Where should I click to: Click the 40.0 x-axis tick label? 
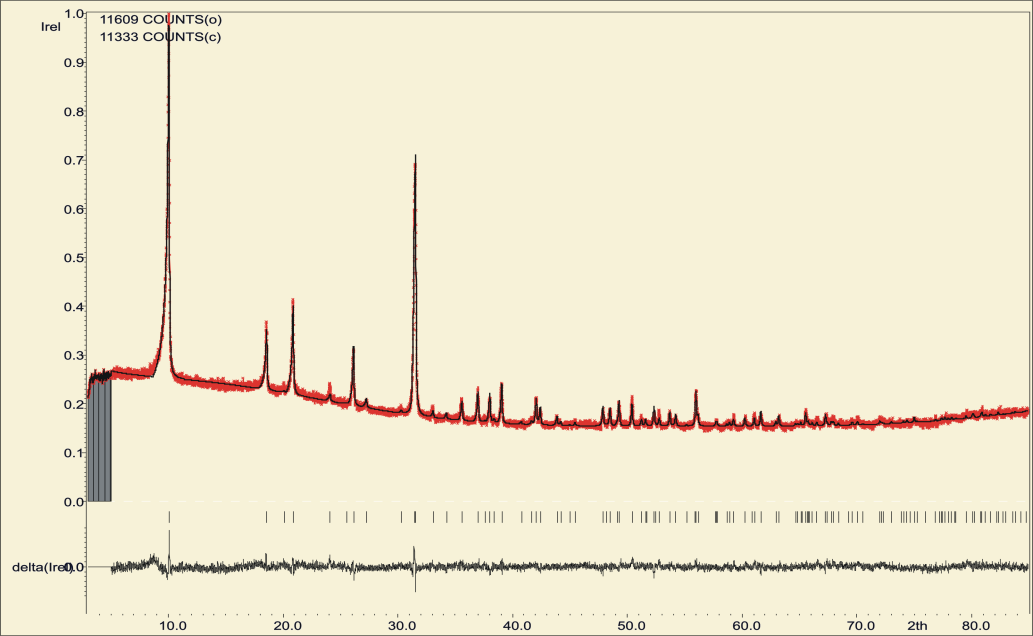516,625
